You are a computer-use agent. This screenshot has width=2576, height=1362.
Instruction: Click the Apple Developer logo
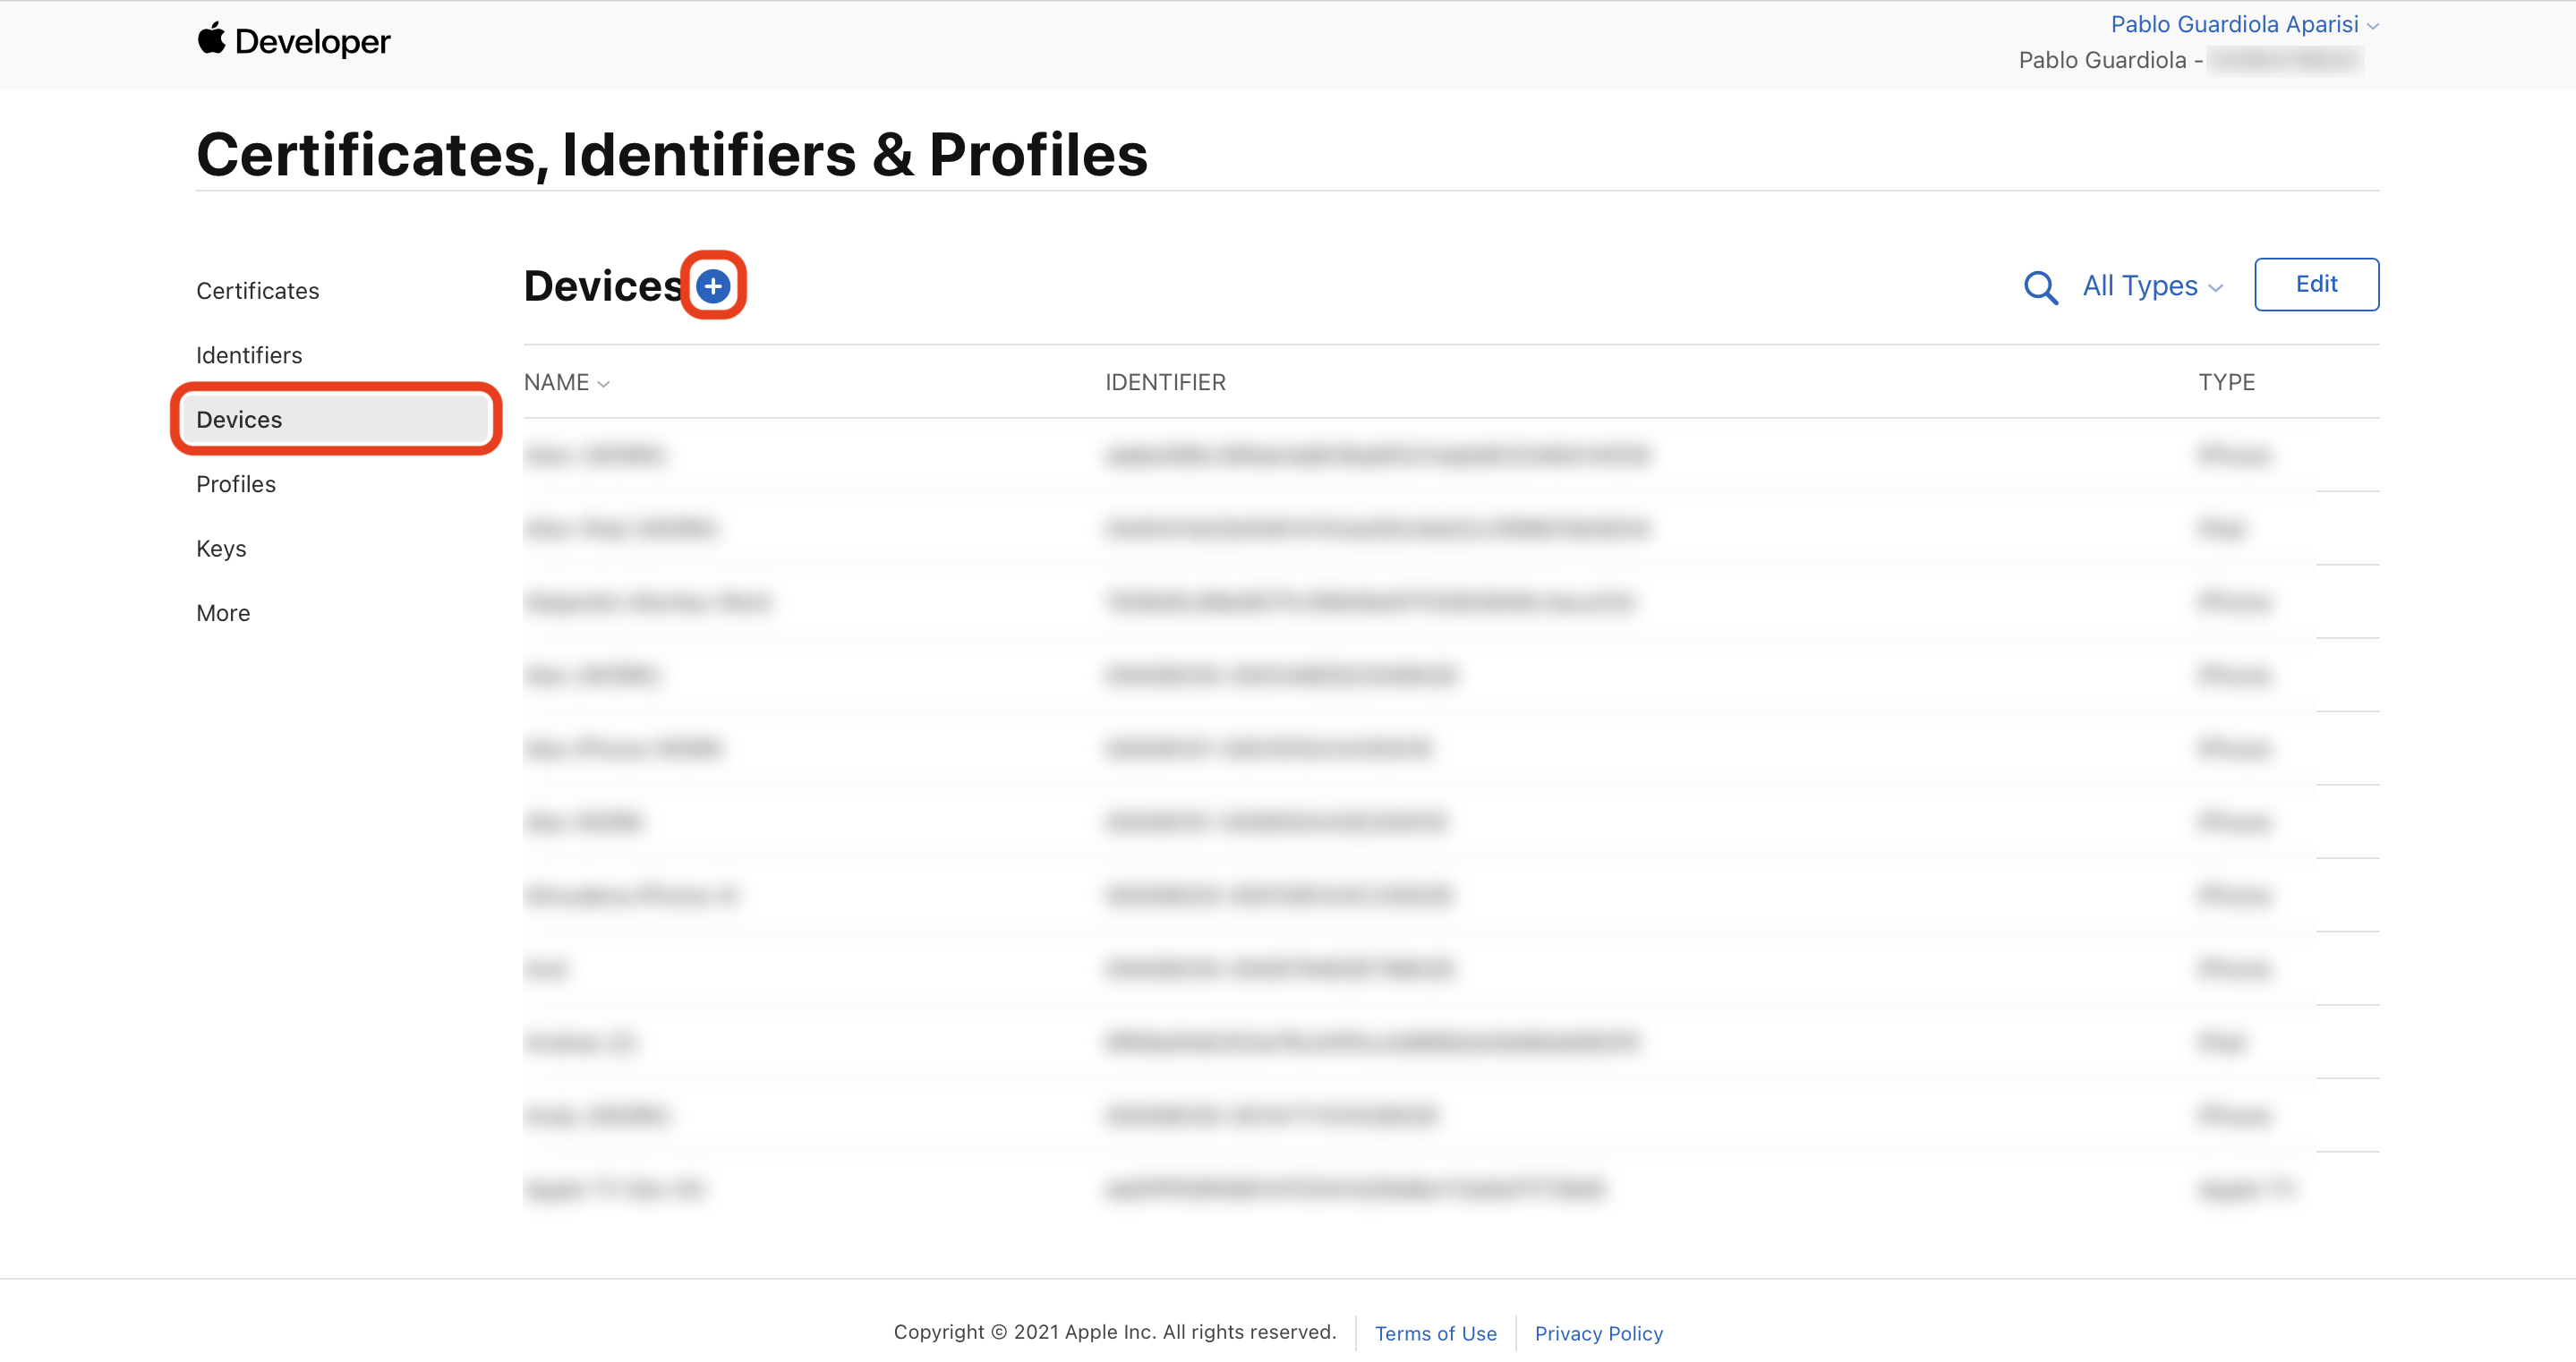(293, 41)
